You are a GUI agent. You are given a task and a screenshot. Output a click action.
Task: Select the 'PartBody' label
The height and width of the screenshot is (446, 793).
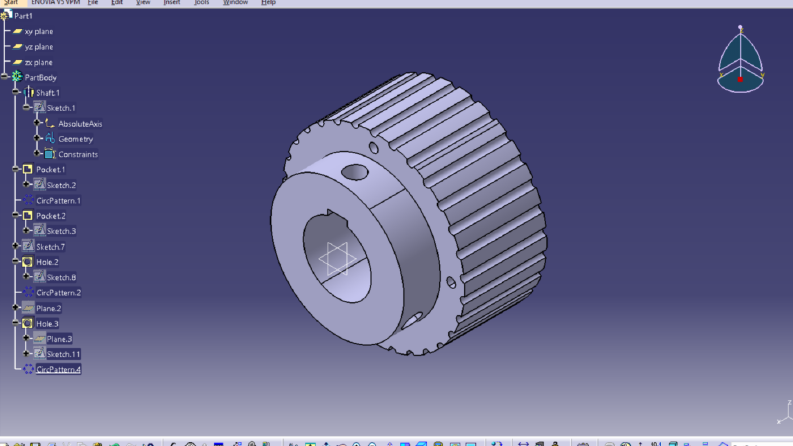pyautogui.click(x=40, y=77)
